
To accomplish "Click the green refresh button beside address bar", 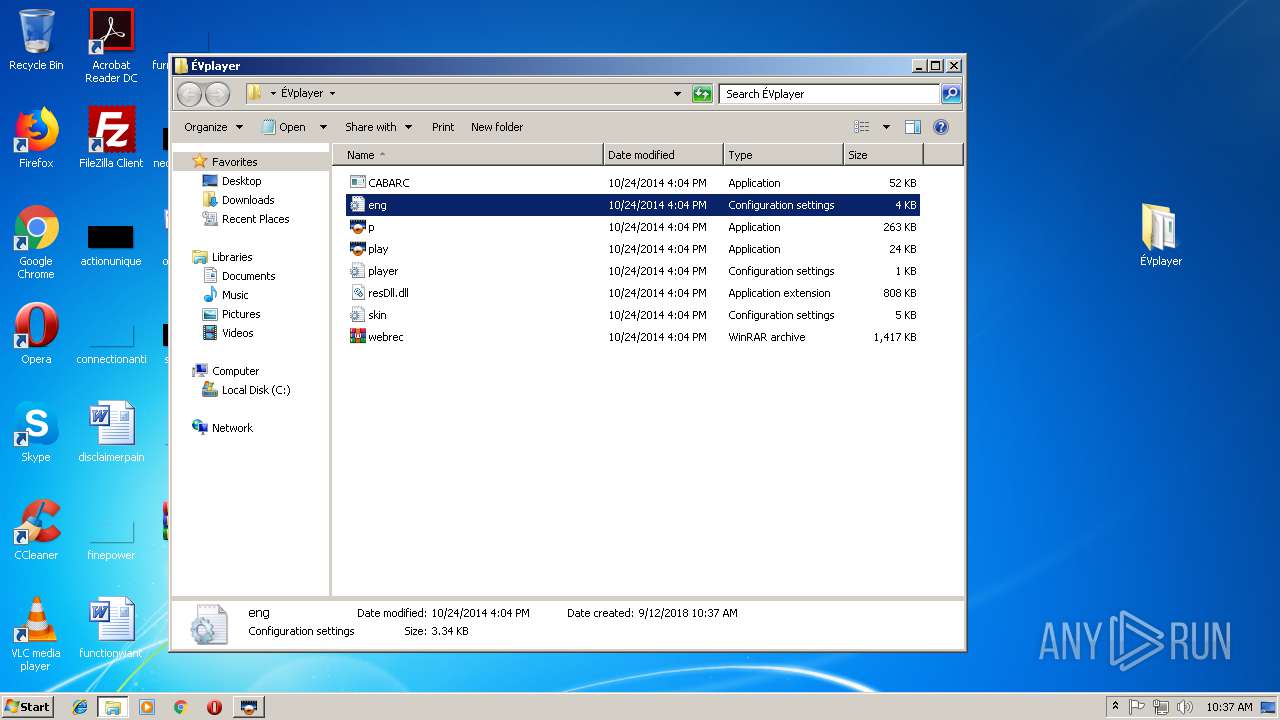I will tap(702, 94).
